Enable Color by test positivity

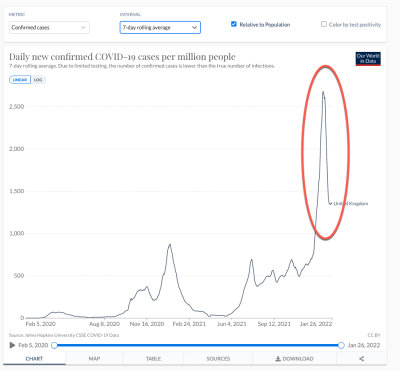(x=324, y=24)
